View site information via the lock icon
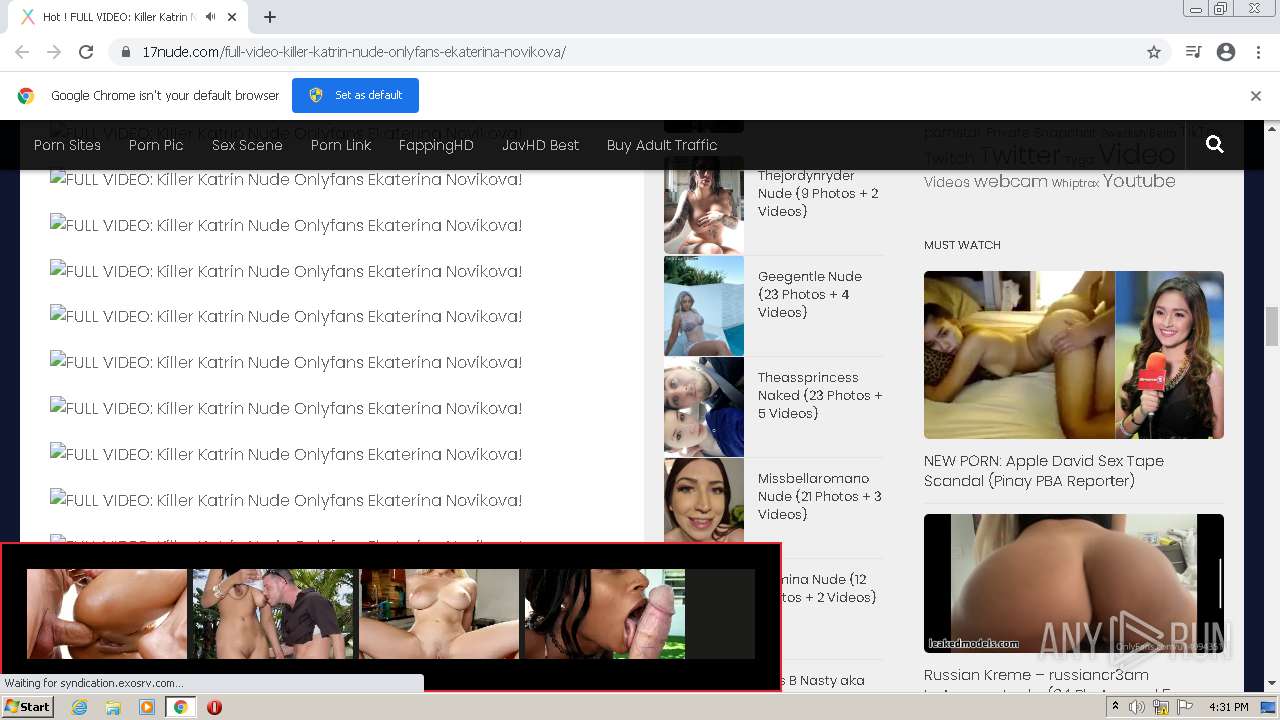1280x720 pixels. (126, 52)
